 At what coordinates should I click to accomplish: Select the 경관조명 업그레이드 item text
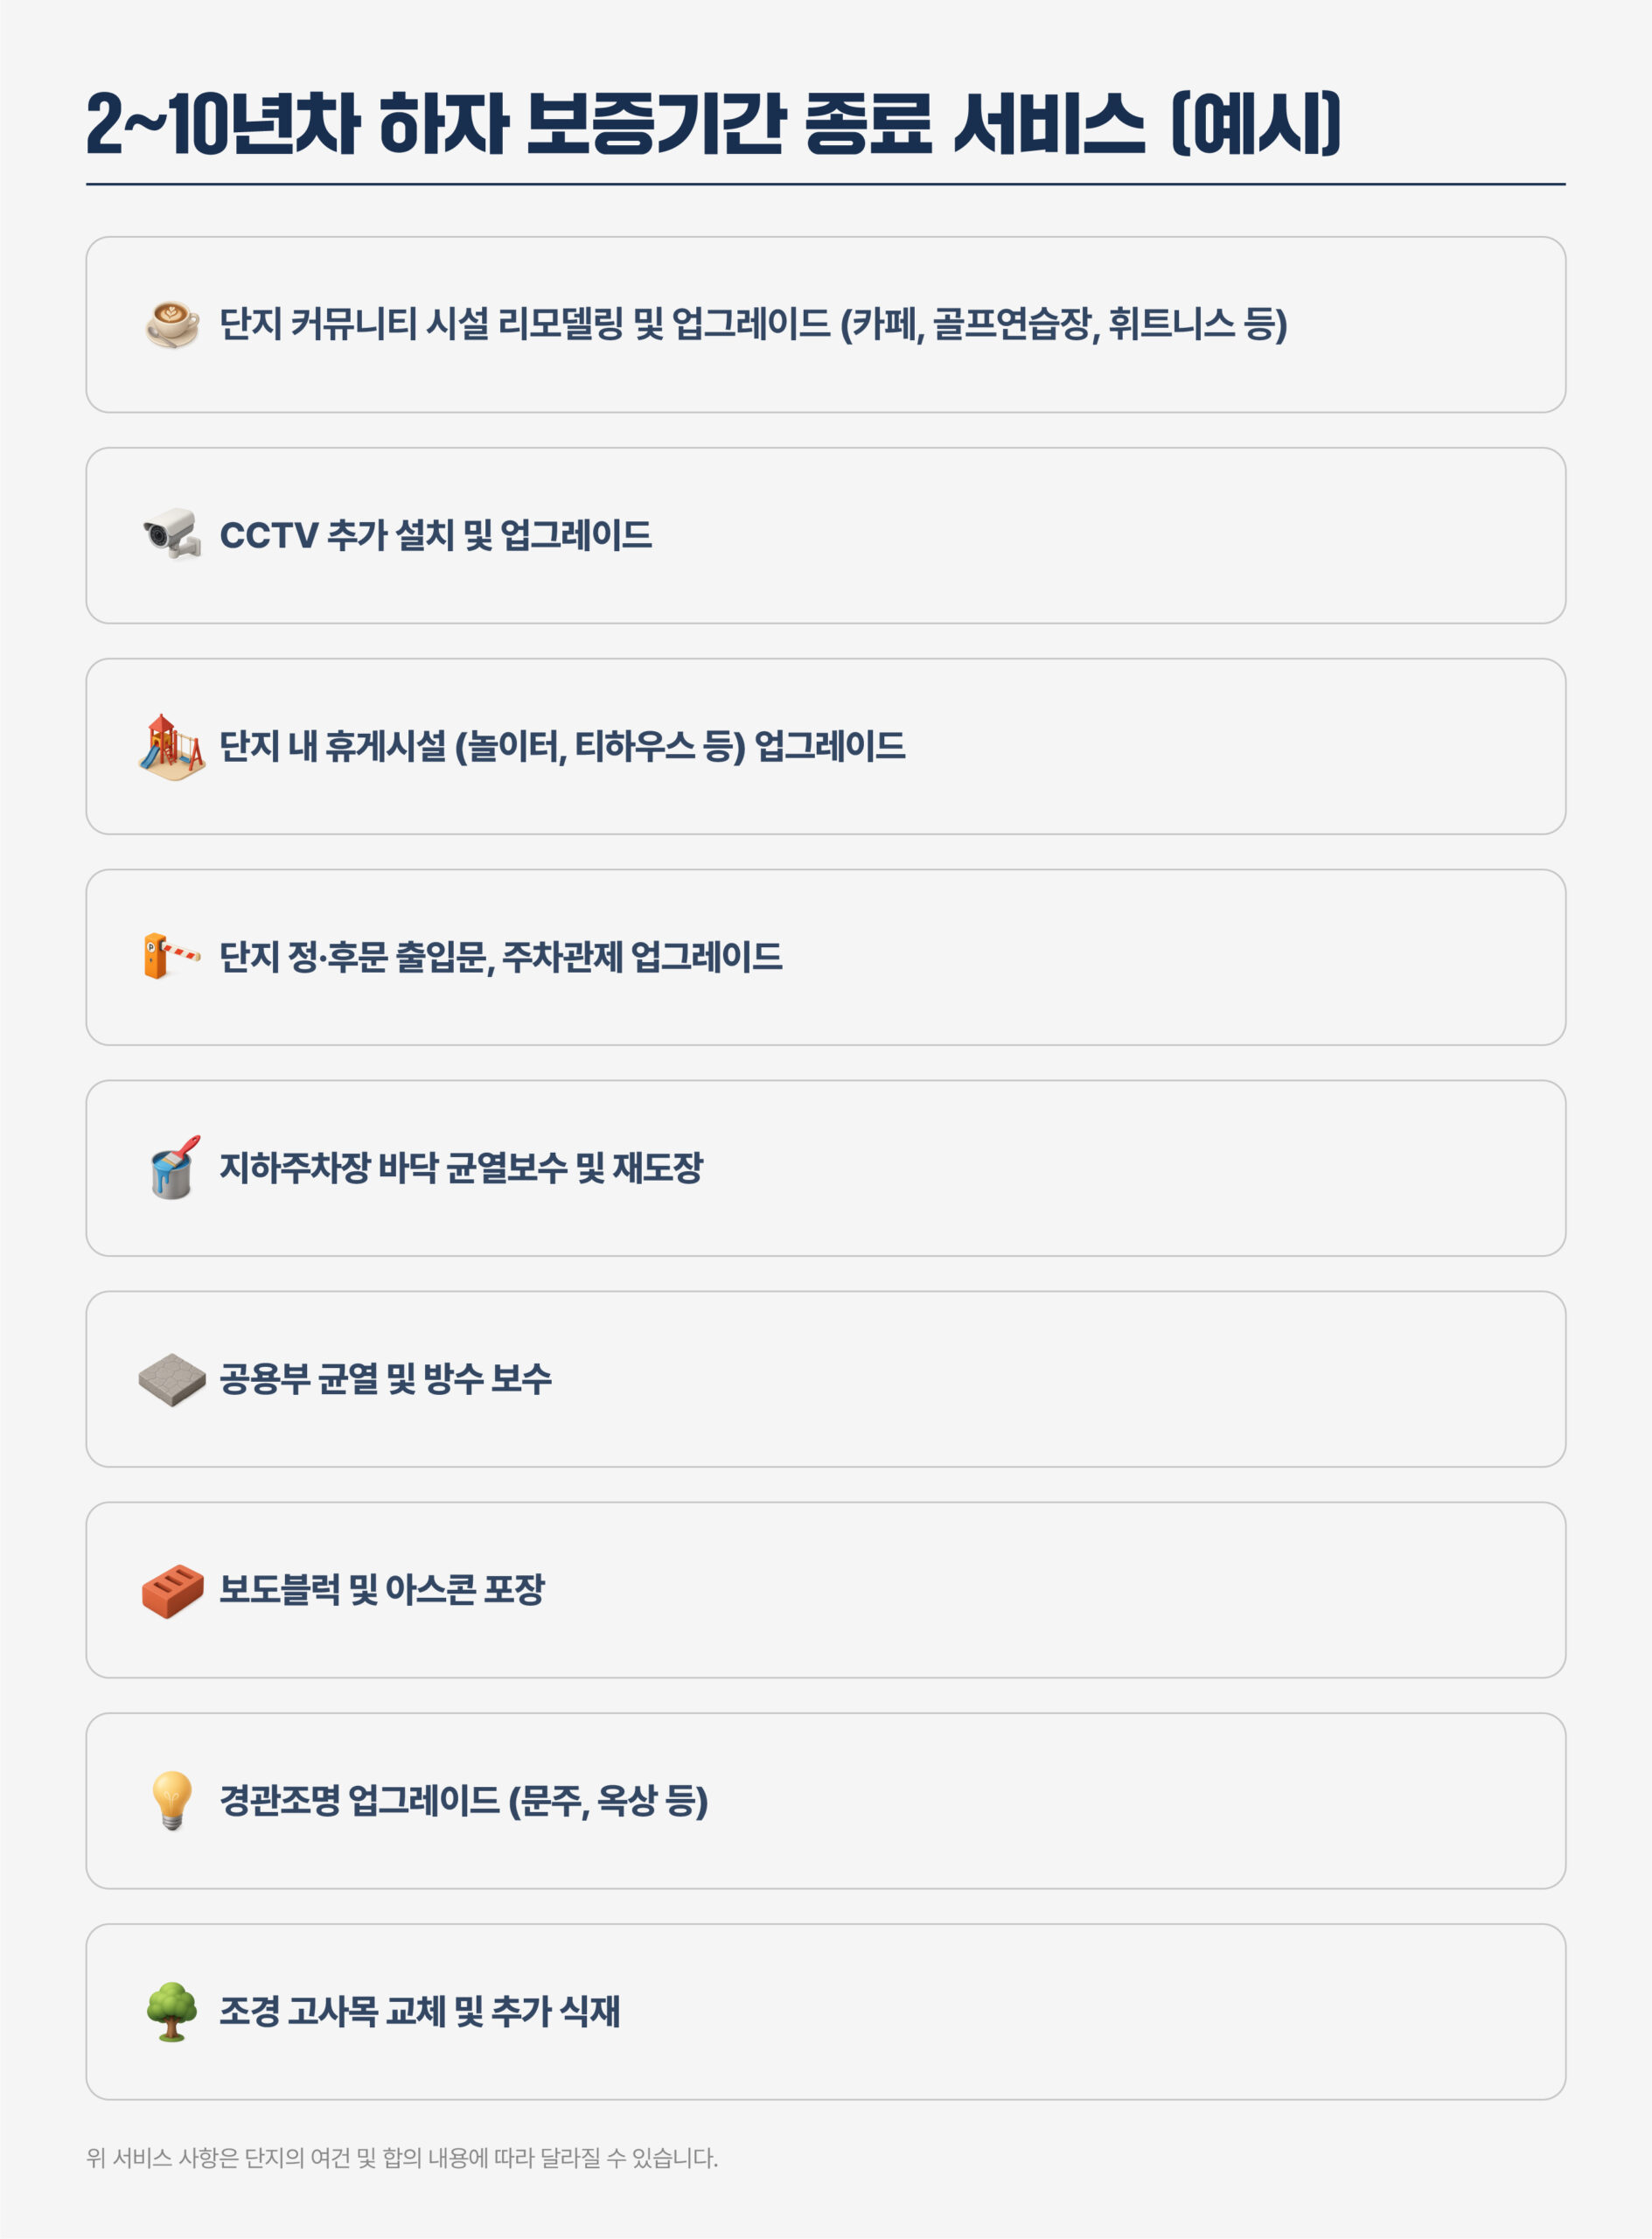click(463, 1801)
